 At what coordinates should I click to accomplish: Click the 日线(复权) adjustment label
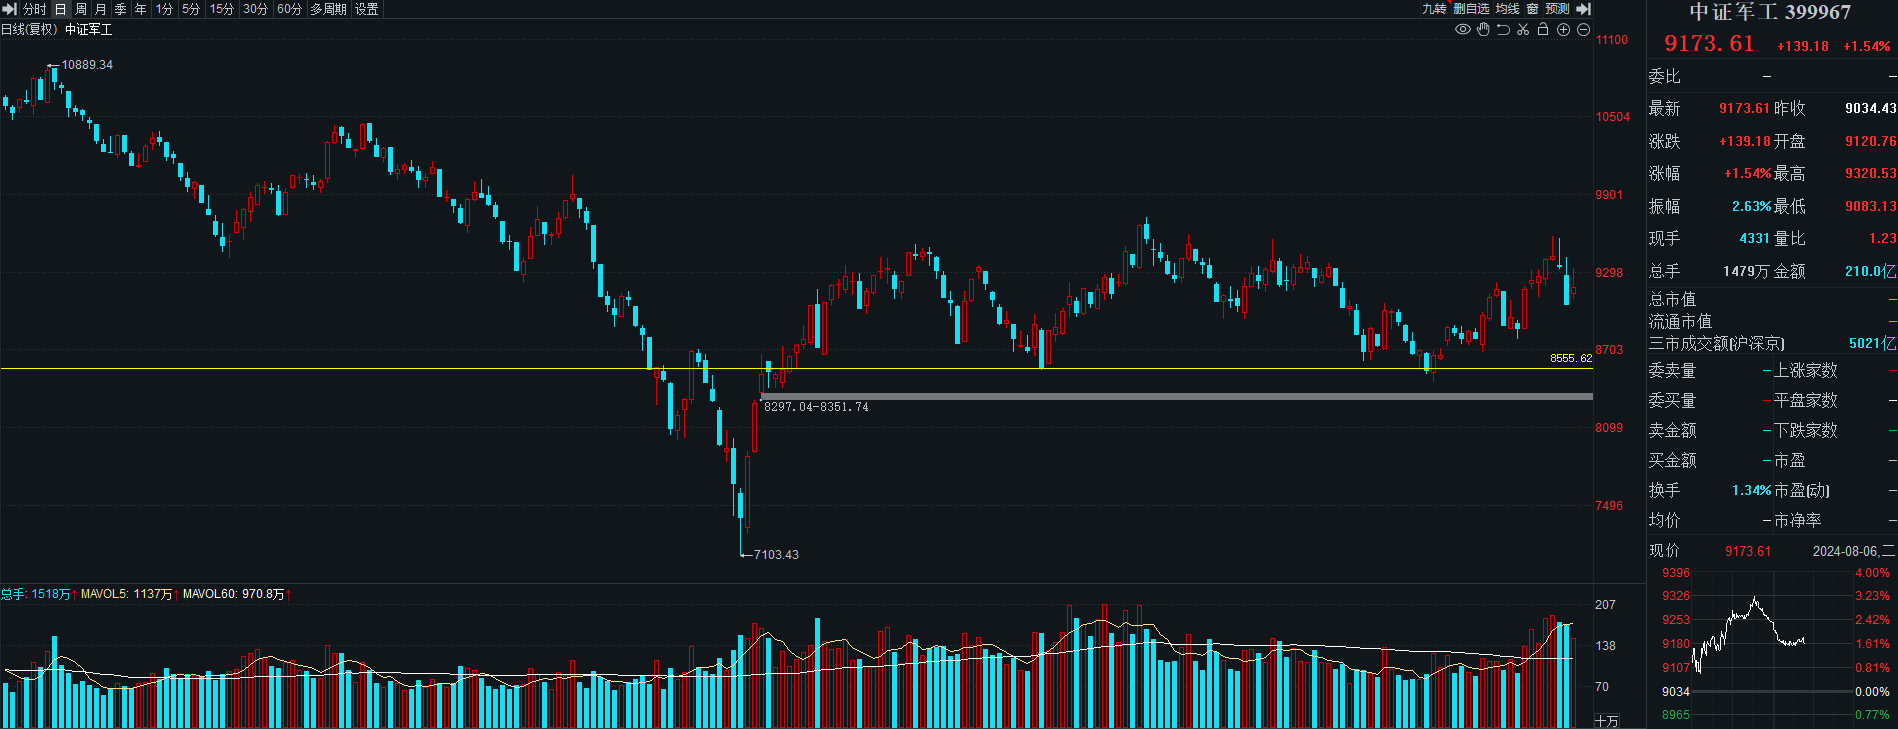(x=29, y=30)
